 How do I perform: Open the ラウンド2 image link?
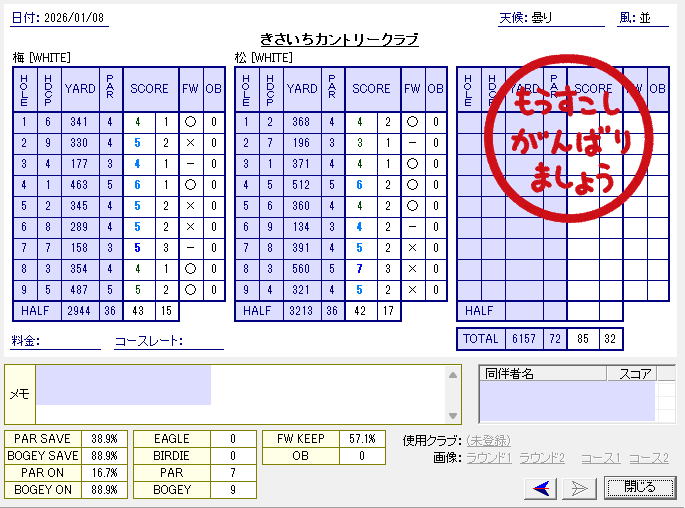[542, 458]
